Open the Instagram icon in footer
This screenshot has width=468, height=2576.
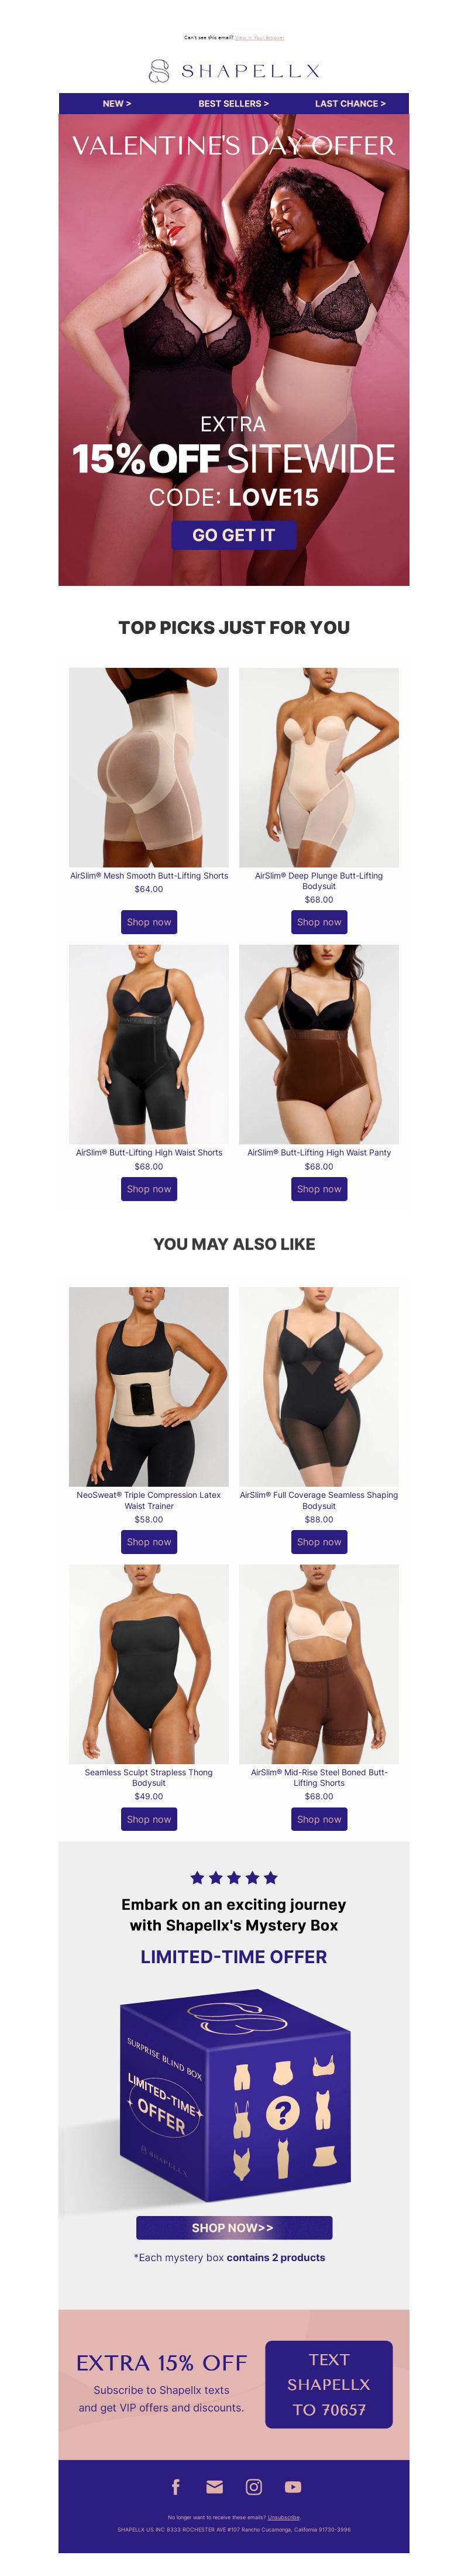[254, 2486]
